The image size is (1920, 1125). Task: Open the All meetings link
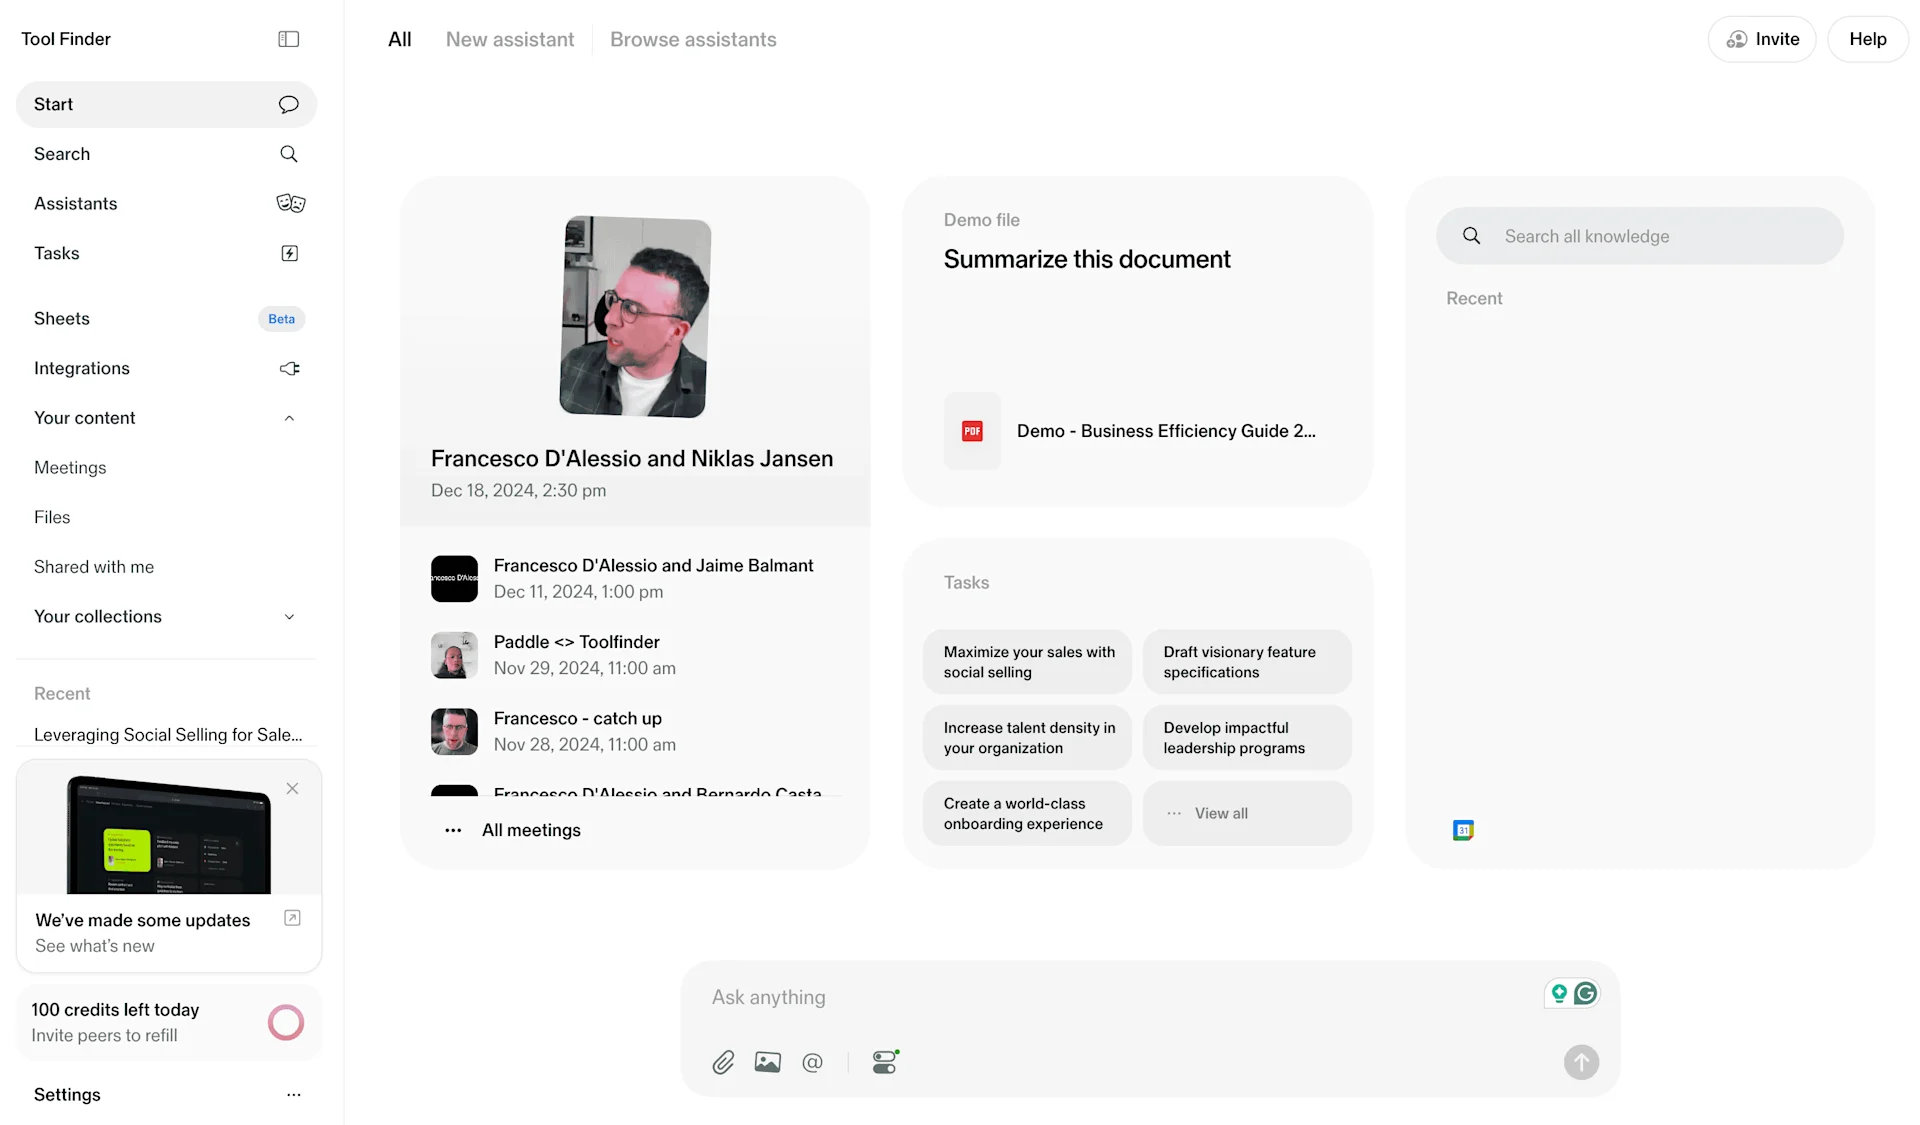point(531,830)
